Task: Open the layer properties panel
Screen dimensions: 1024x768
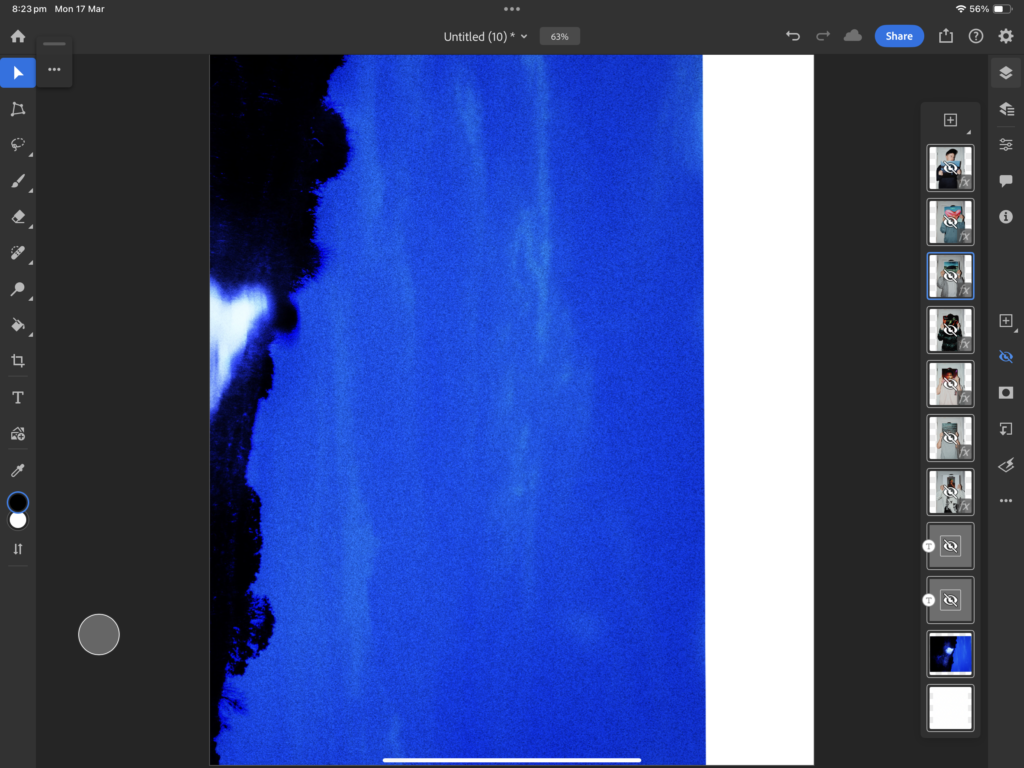Action: tap(1006, 145)
